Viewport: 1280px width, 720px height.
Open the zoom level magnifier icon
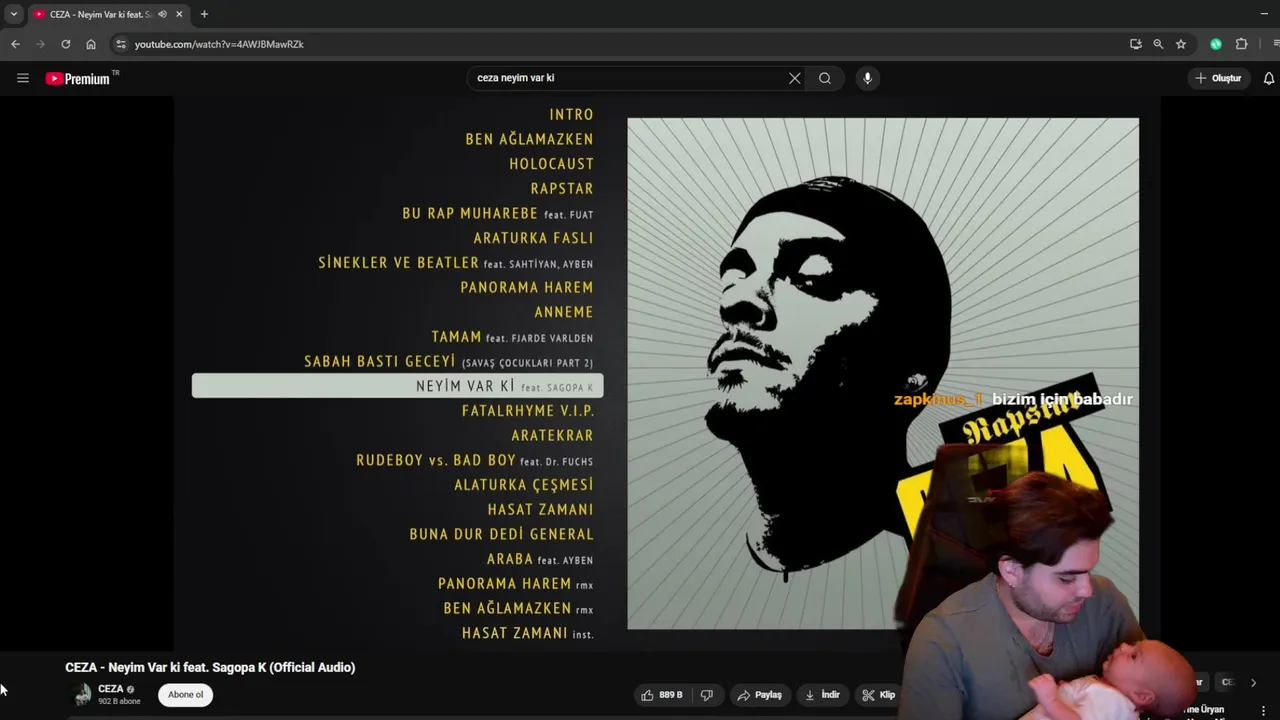pos(1158,44)
